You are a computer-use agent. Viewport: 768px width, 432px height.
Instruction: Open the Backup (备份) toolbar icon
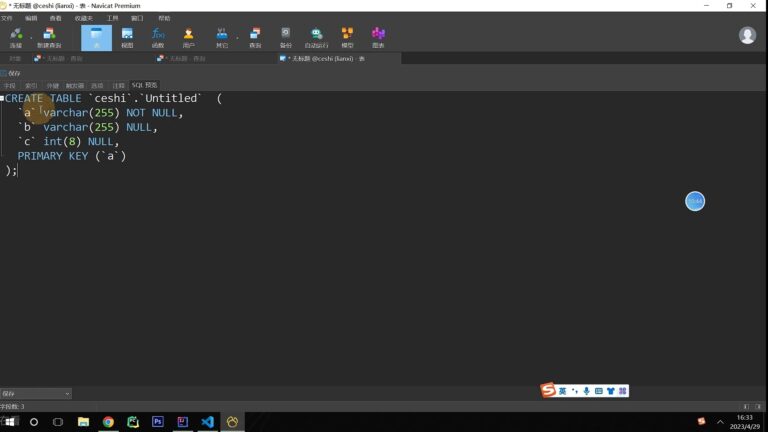click(286, 38)
